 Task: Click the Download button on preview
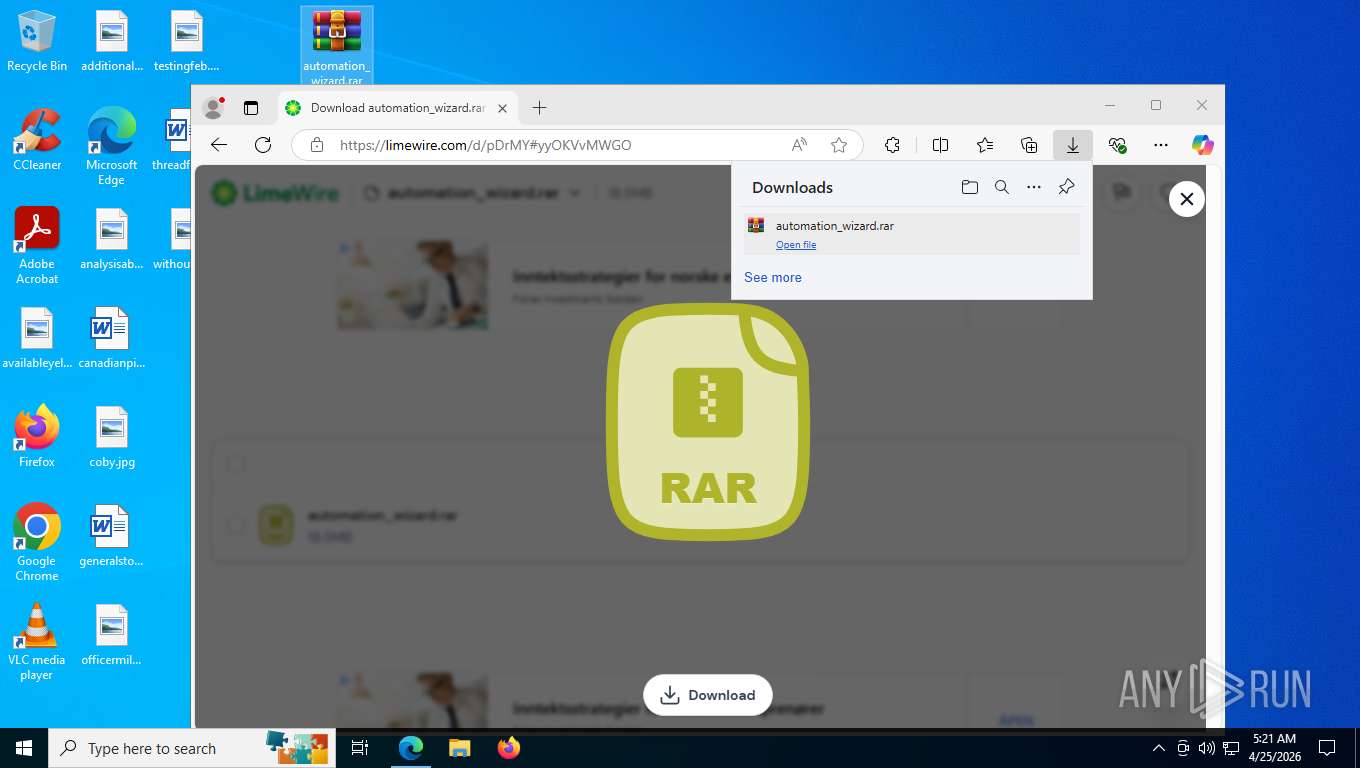tap(708, 695)
